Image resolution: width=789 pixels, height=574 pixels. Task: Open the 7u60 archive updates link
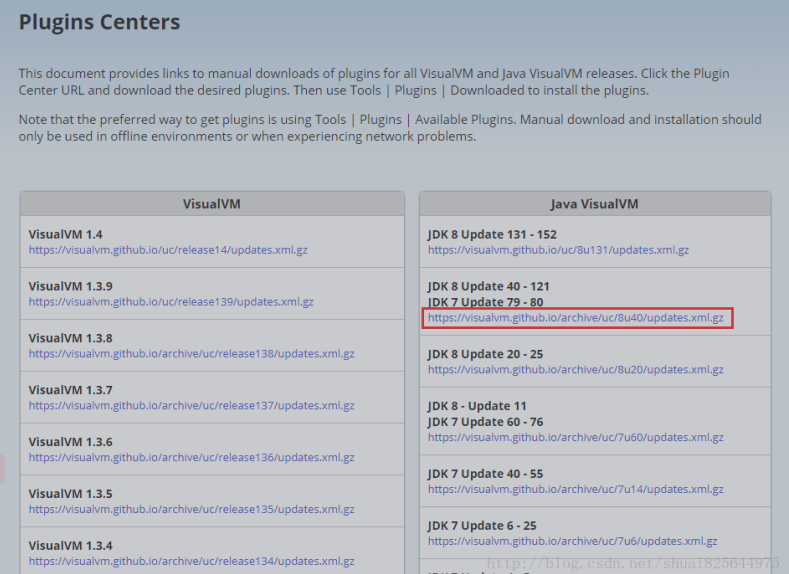[x=576, y=438]
